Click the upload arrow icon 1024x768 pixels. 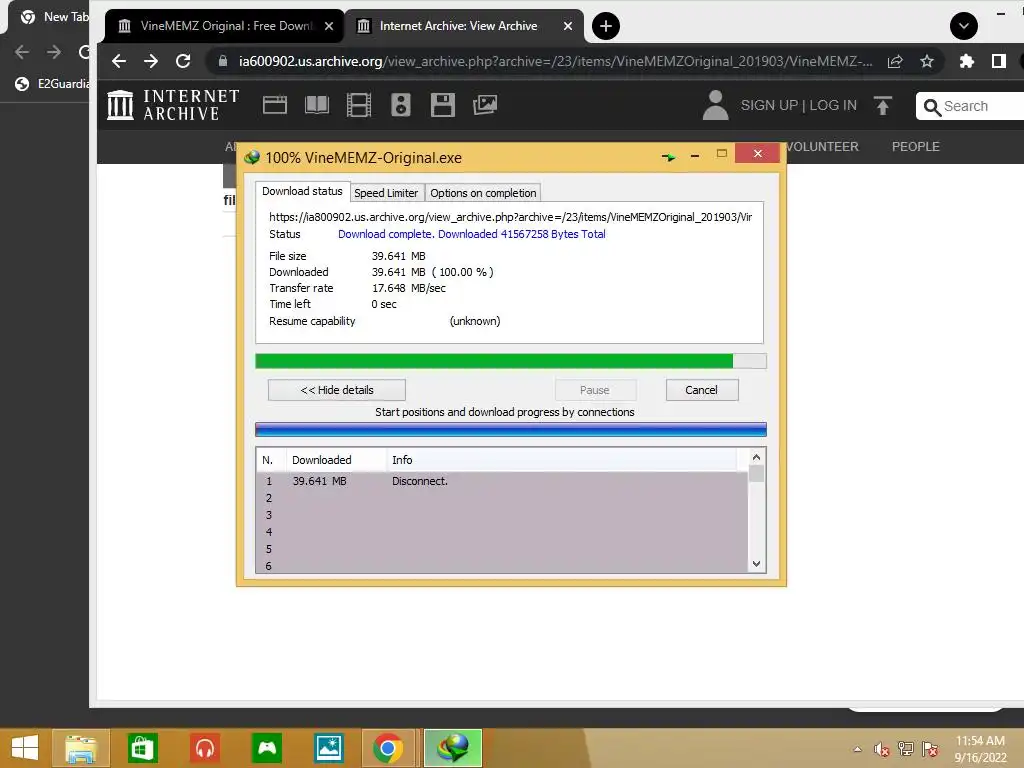click(883, 105)
